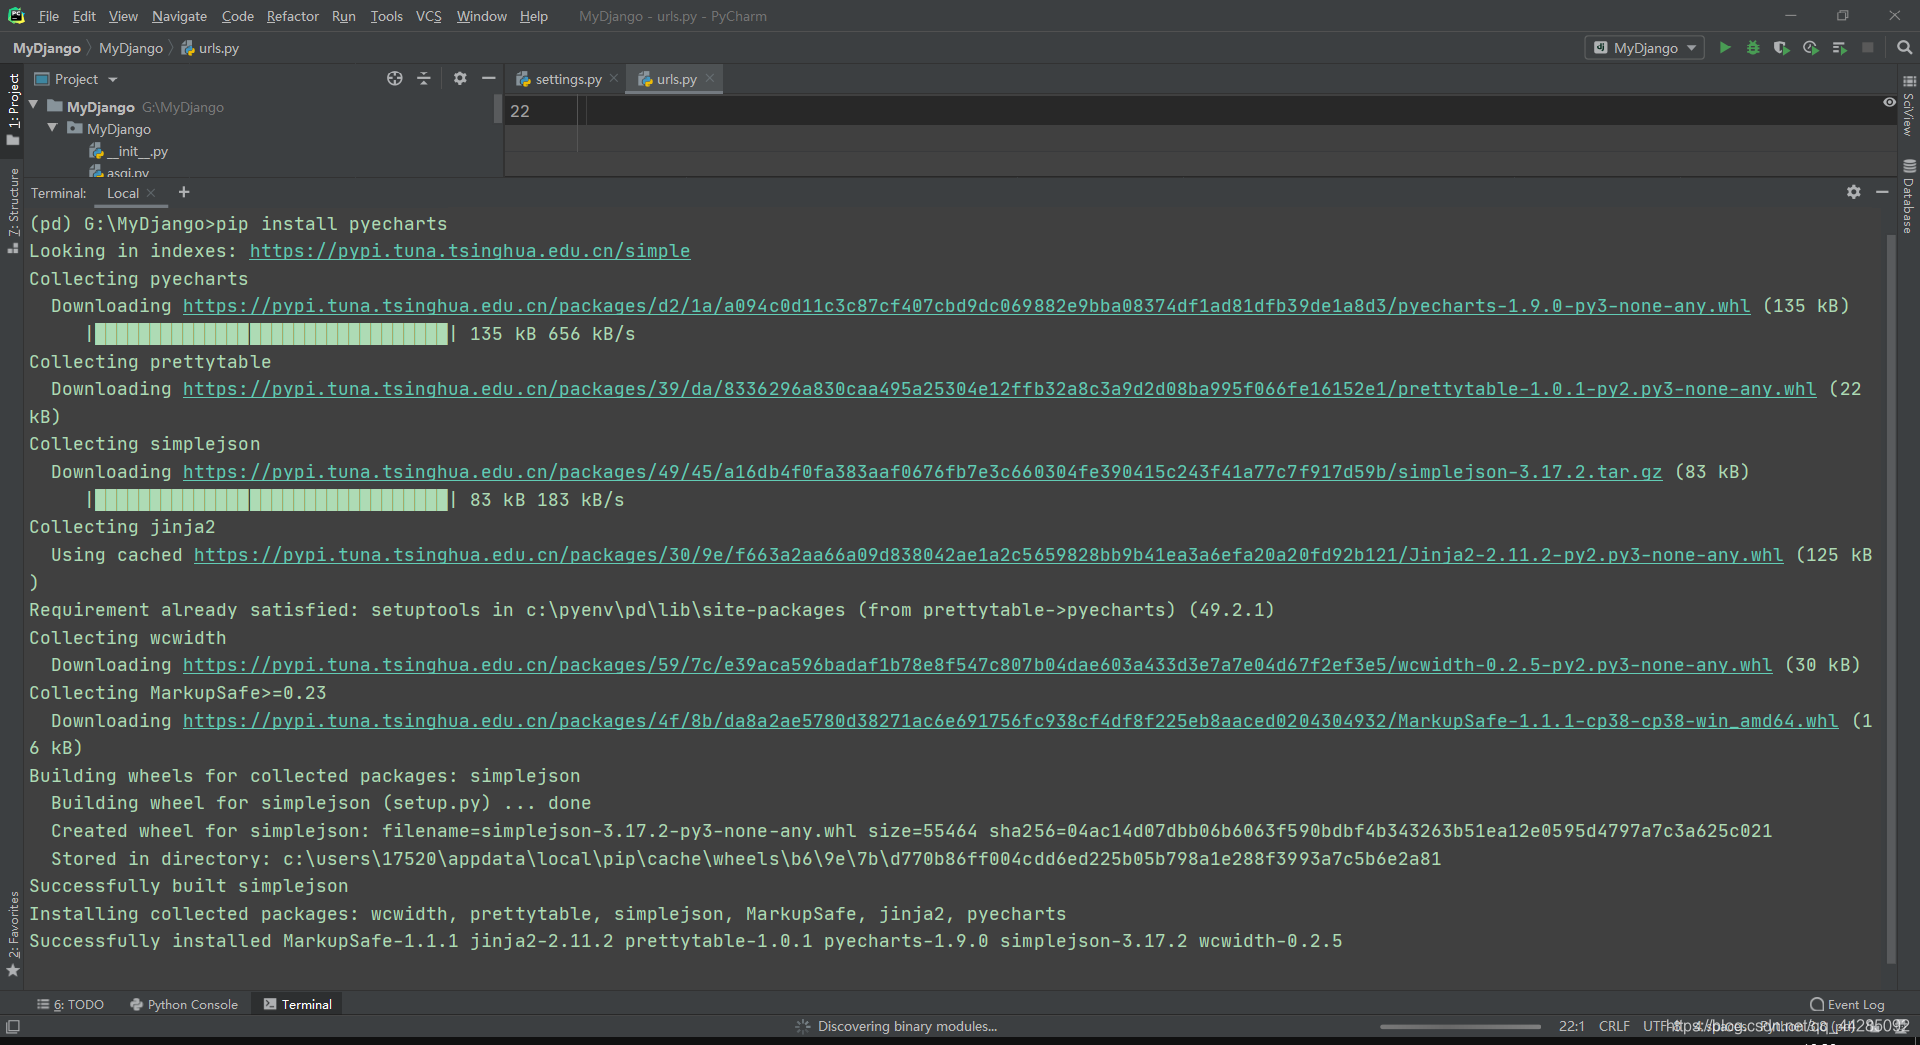Open the Database side panel
Image resolution: width=1920 pixels, height=1045 pixels.
point(1909,196)
